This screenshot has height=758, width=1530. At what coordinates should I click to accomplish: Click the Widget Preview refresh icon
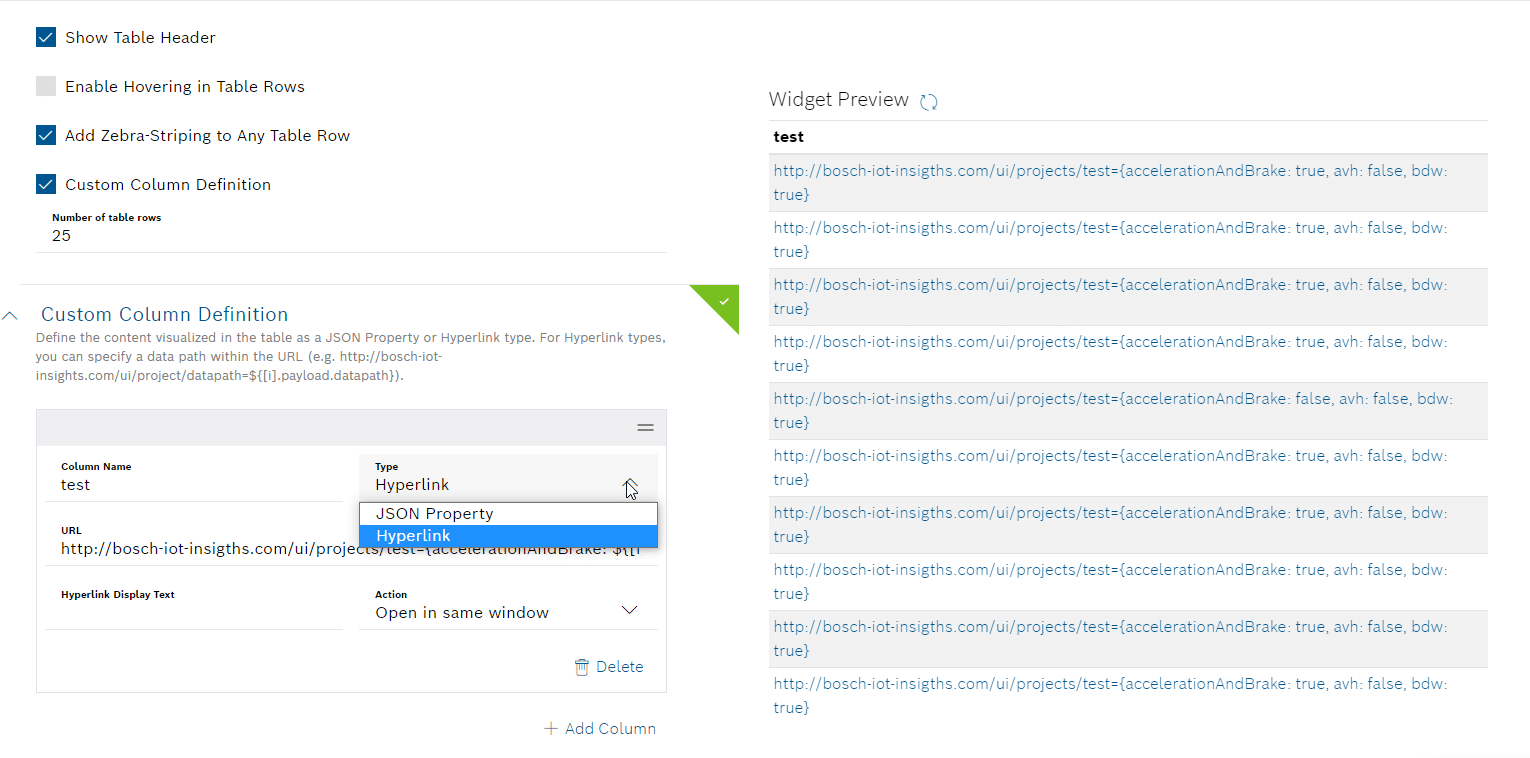pyautogui.click(x=928, y=101)
